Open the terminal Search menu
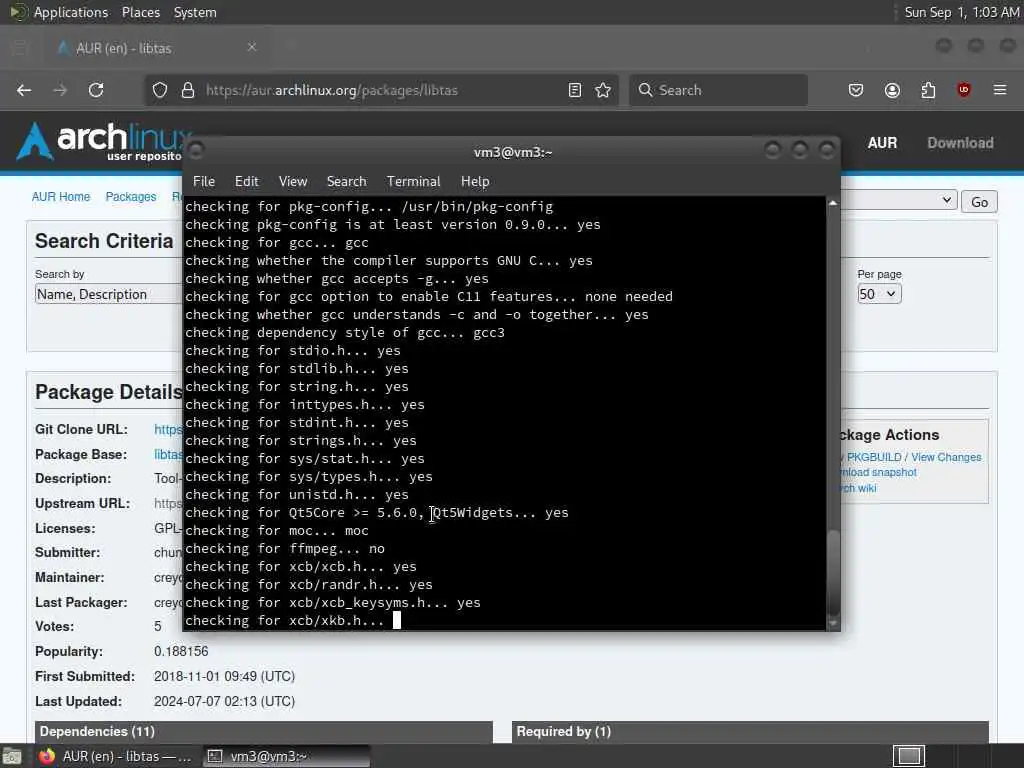 click(347, 182)
